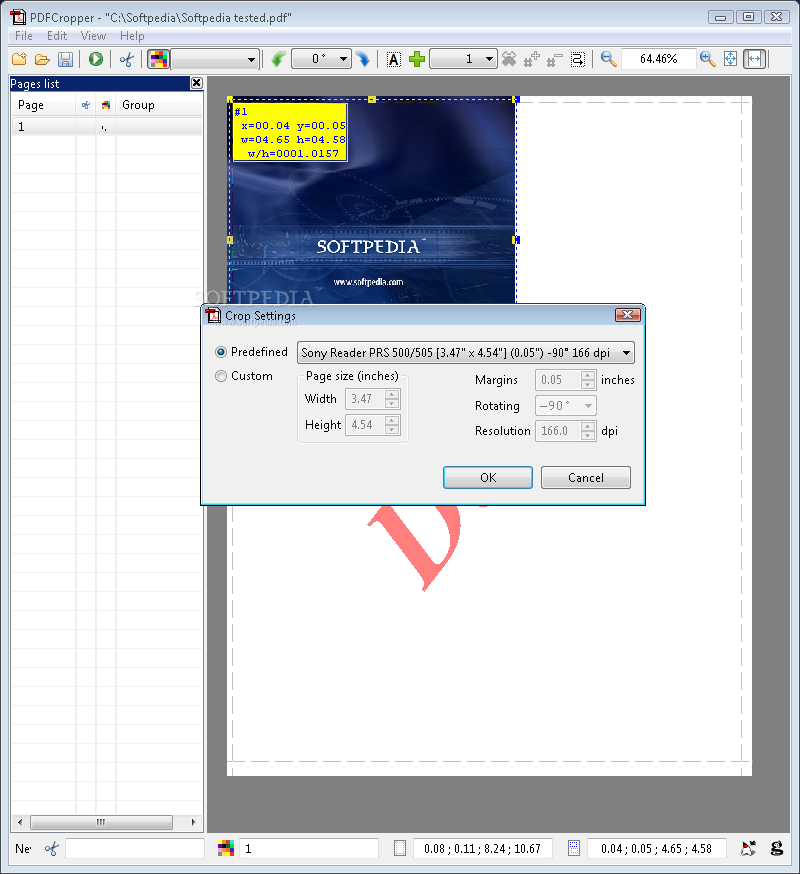Image resolution: width=800 pixels, height=874 pixels.
Task: Click the greyed delete-area cross icon
Action: tap(508, 59)
